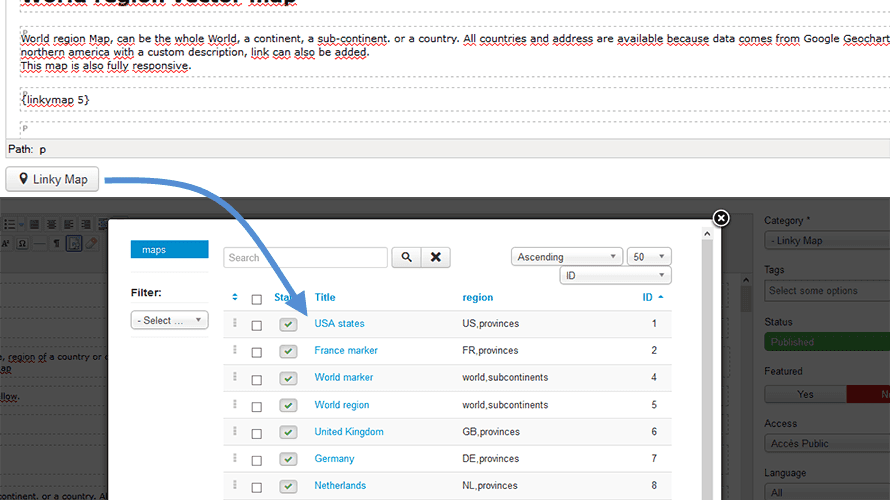Click the Netherlands map title link
This screenshot has height=500, width=890.
tap(340, 486)
